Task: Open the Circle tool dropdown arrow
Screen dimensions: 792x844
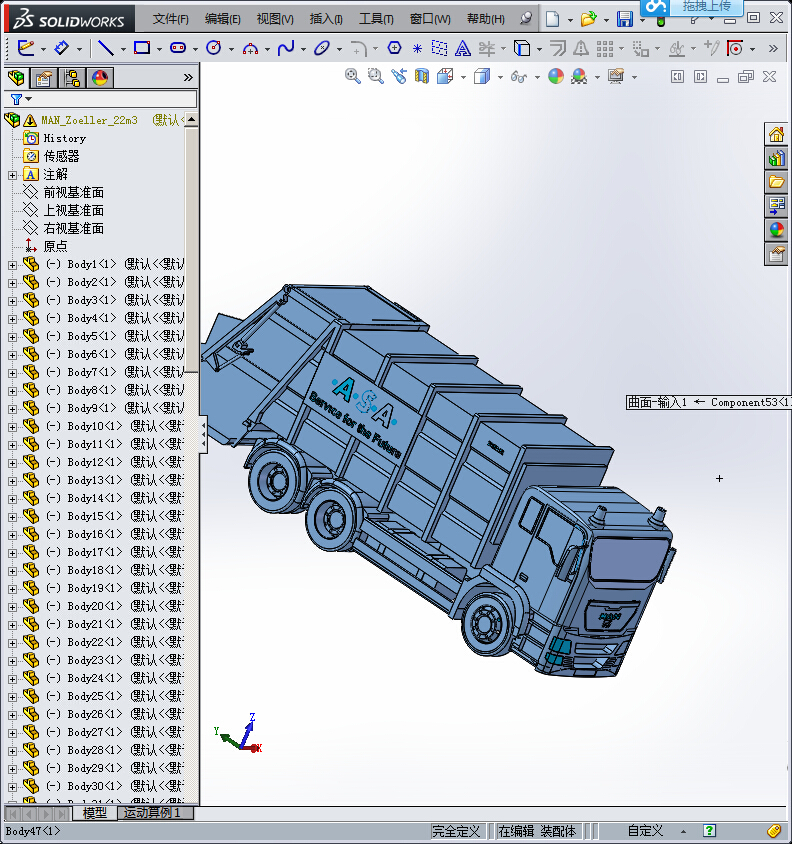Action: 231,48
